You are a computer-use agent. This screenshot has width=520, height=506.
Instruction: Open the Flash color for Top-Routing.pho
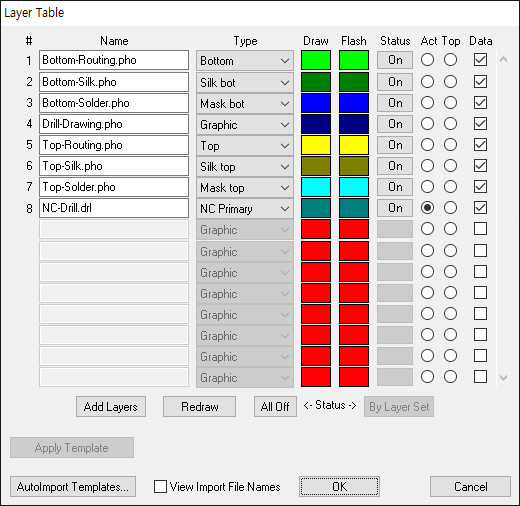click(x=354, y=145)
